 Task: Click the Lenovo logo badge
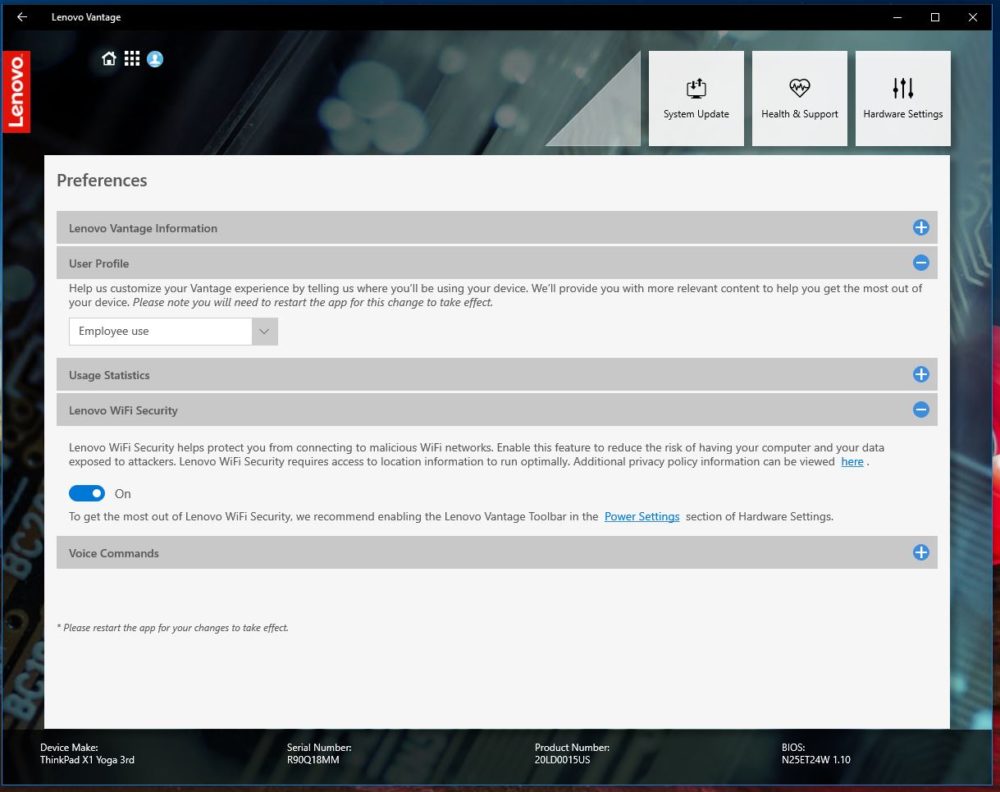(x=16, y=91)
